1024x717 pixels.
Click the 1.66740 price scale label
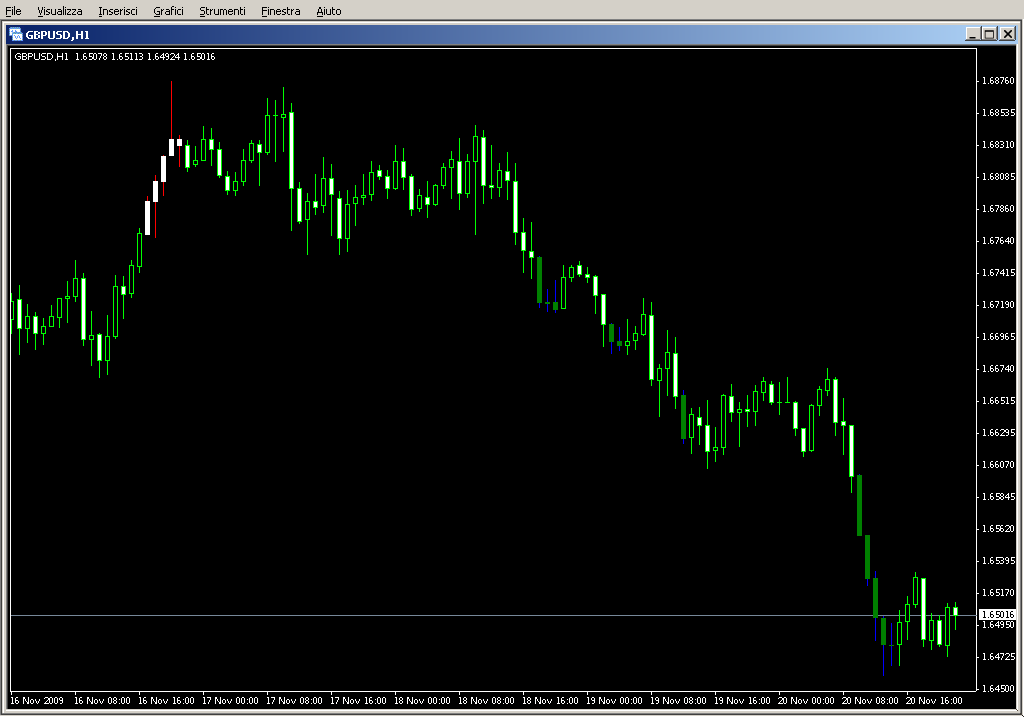tap(999, 369)
